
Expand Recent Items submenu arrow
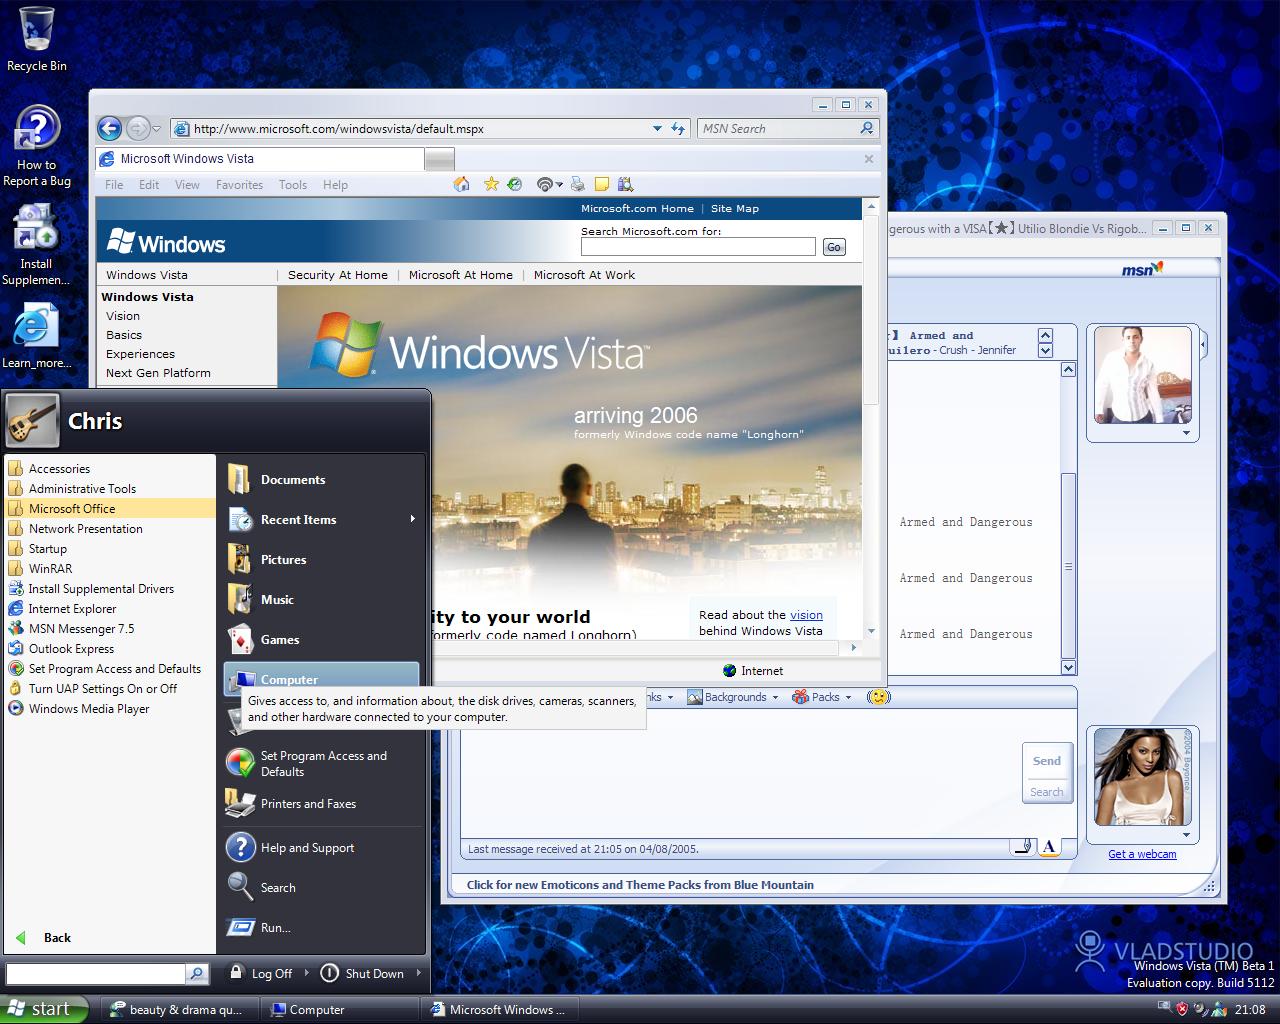412,519
